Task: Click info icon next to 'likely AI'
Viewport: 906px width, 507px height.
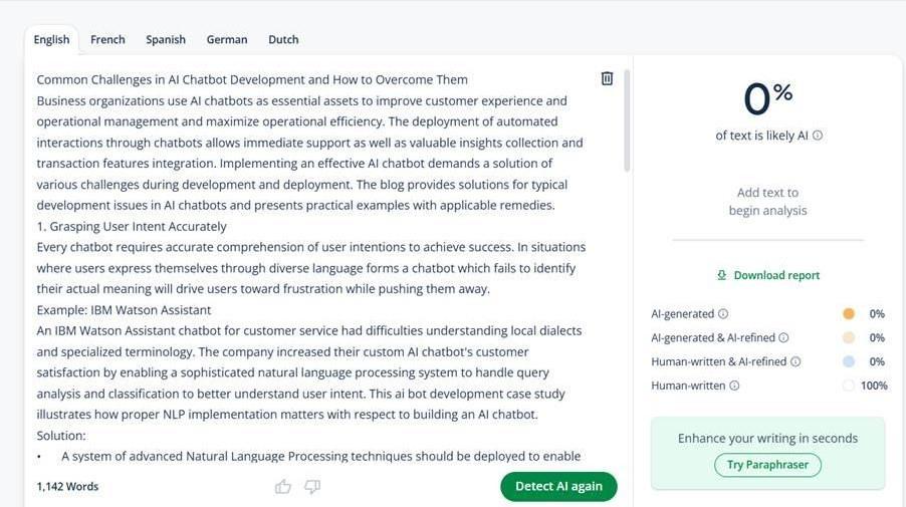Action: point(818,136)
